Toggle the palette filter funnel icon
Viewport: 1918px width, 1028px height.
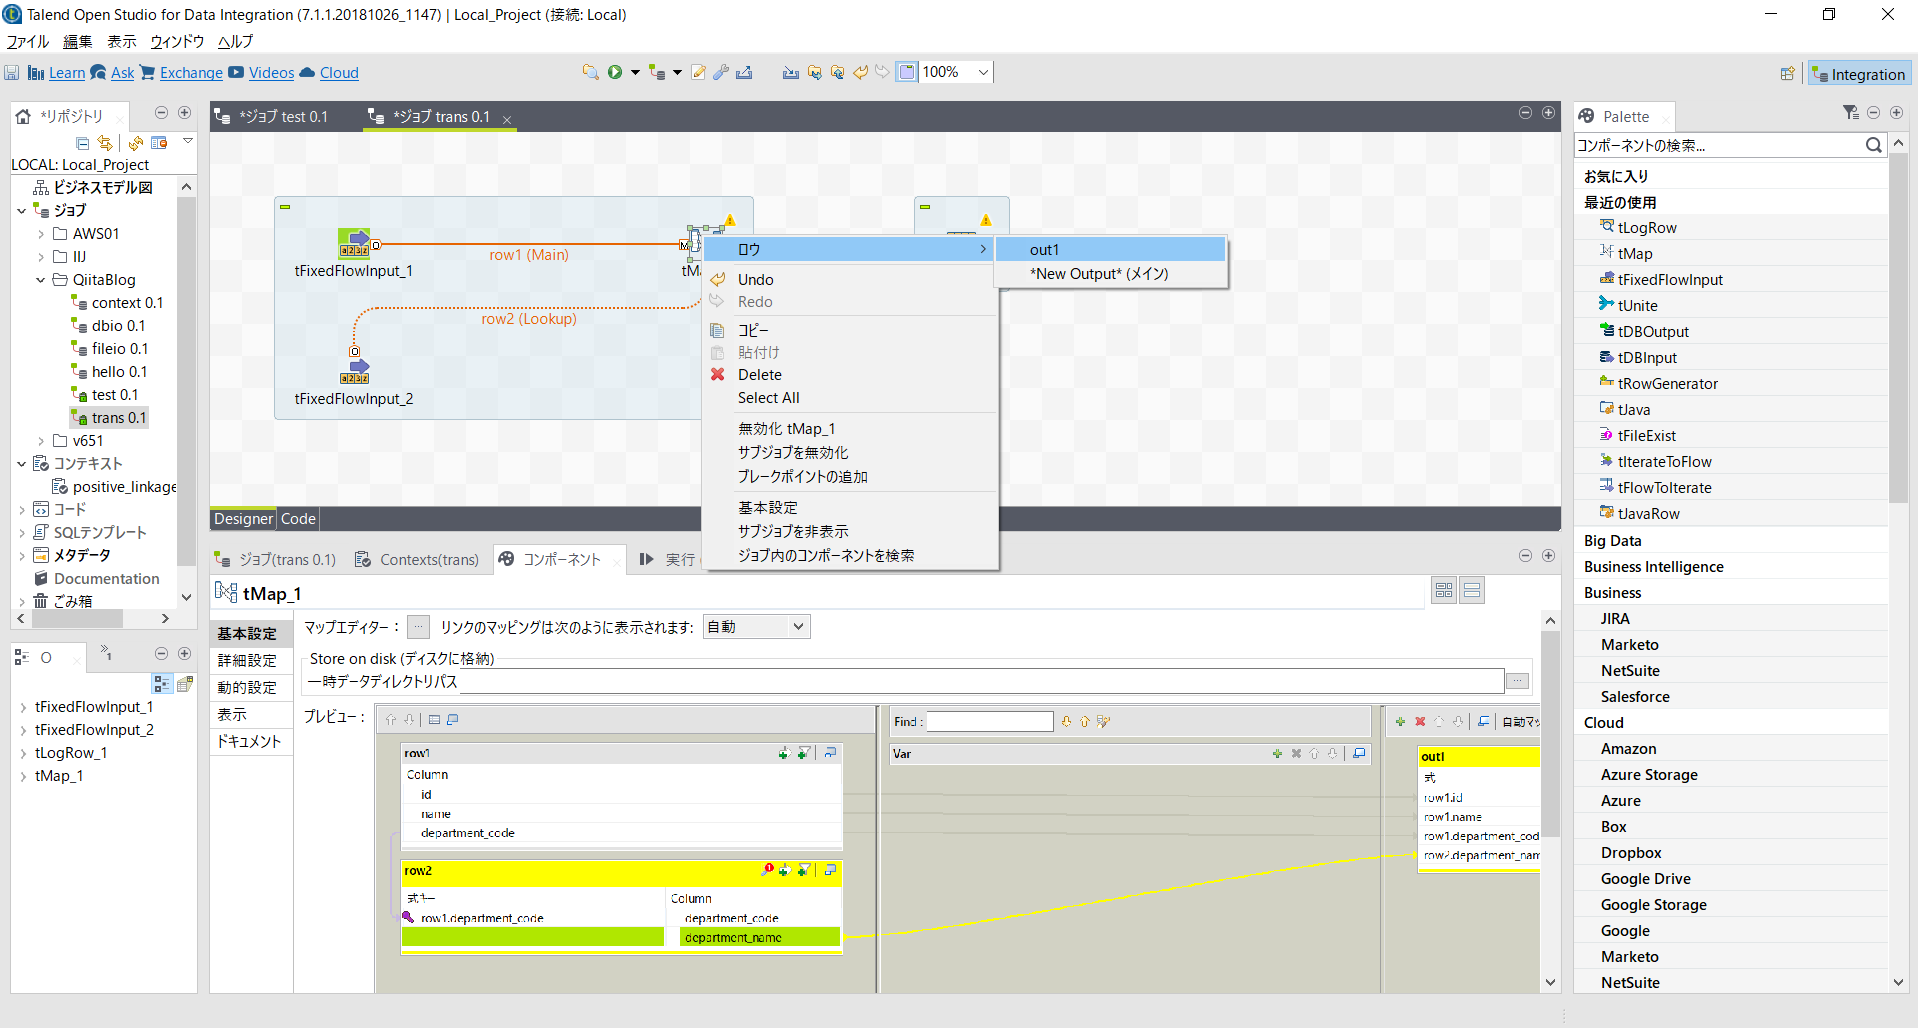(1849, 113)
